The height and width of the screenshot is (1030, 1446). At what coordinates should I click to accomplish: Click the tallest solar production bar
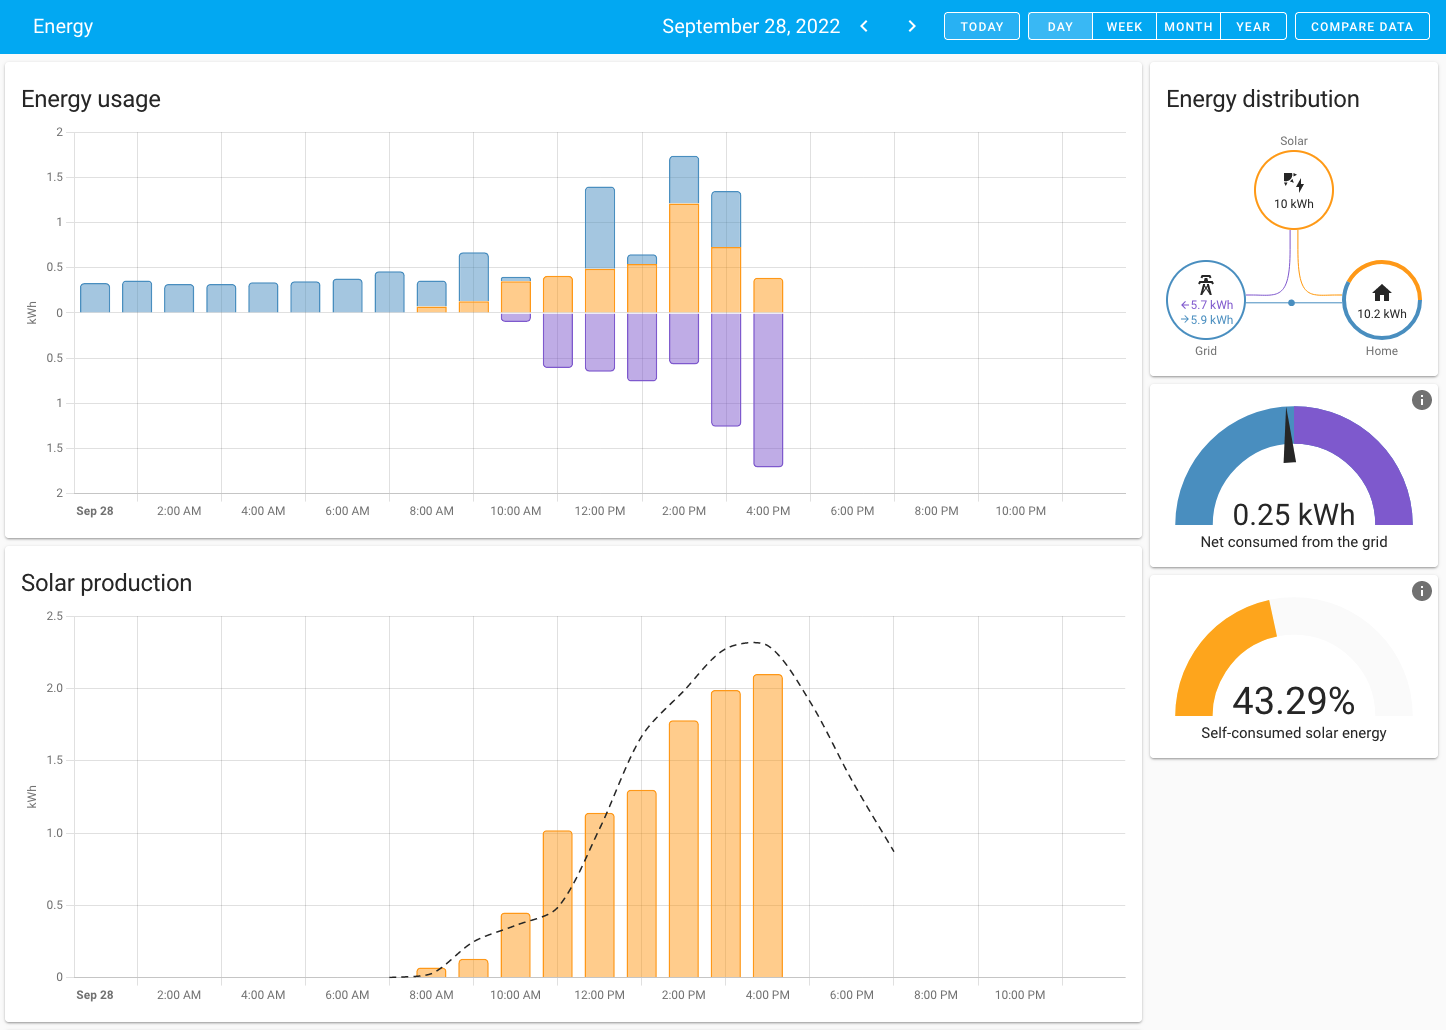[768, 825]
